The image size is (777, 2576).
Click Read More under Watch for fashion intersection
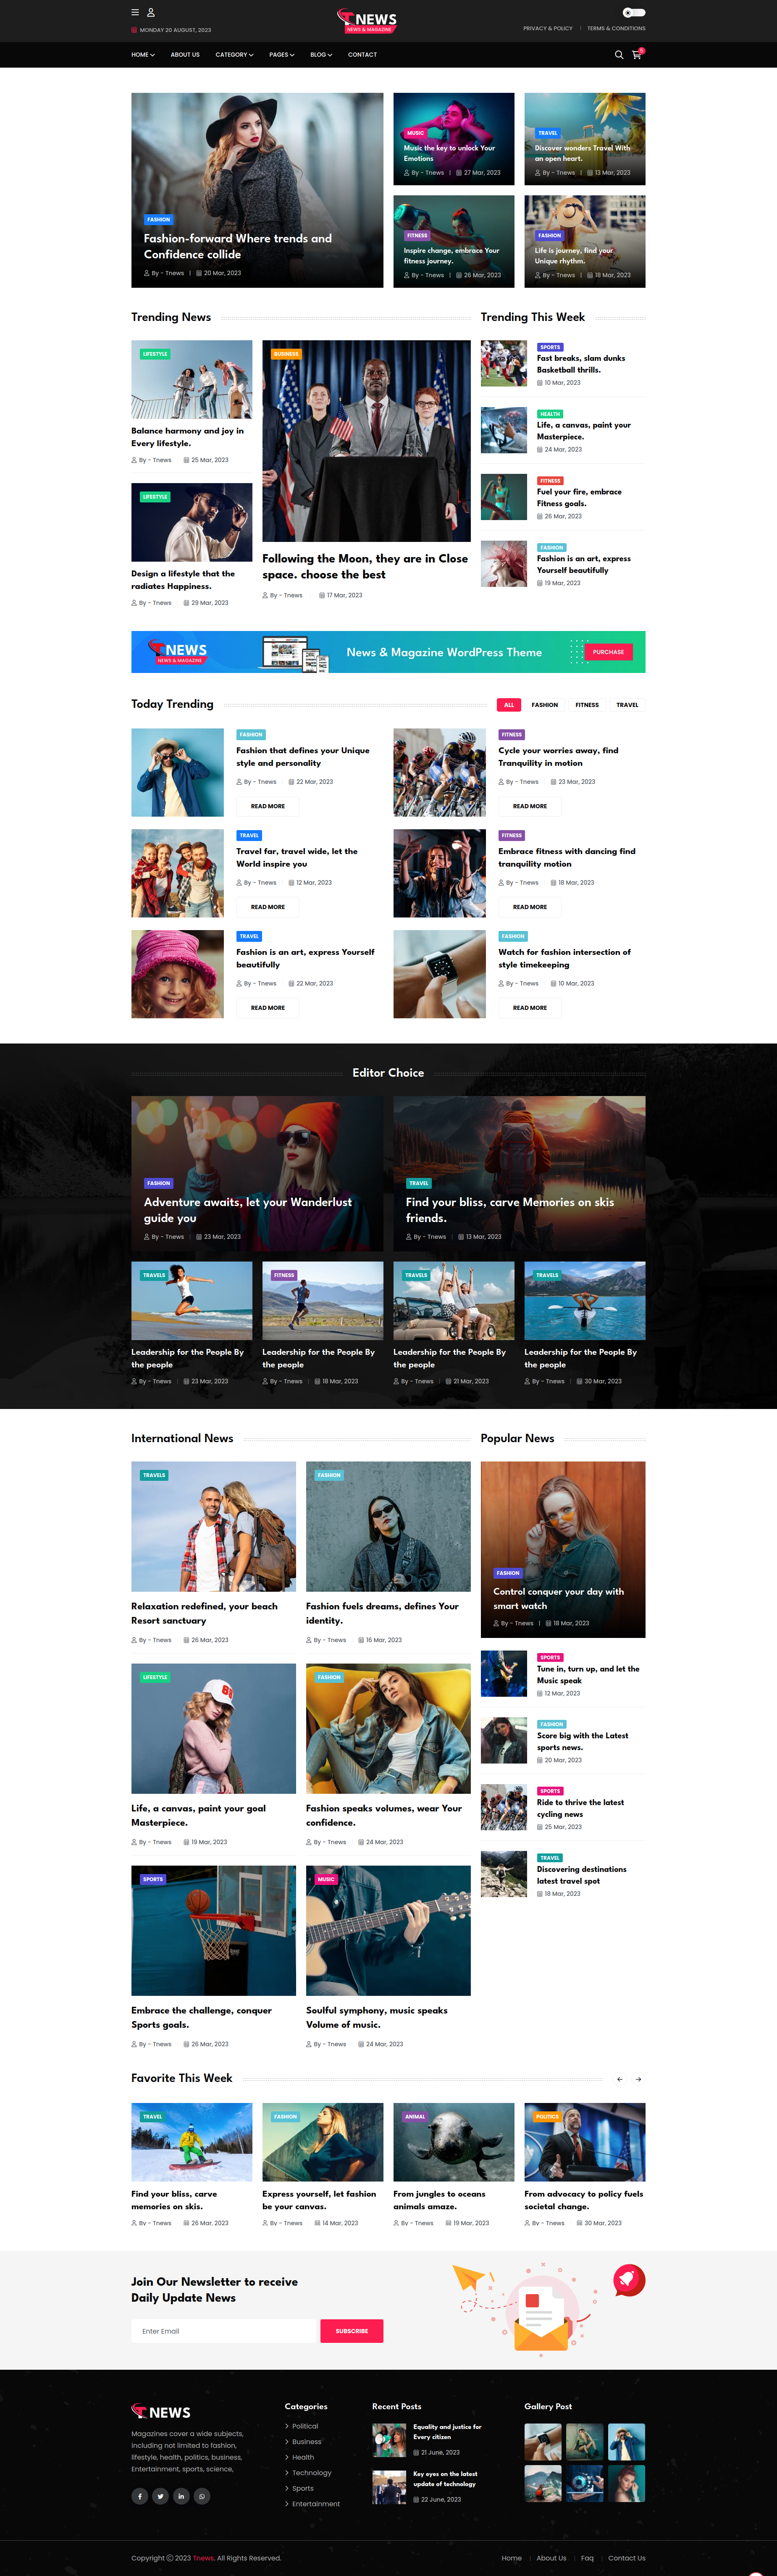(x=530, y=1008)
